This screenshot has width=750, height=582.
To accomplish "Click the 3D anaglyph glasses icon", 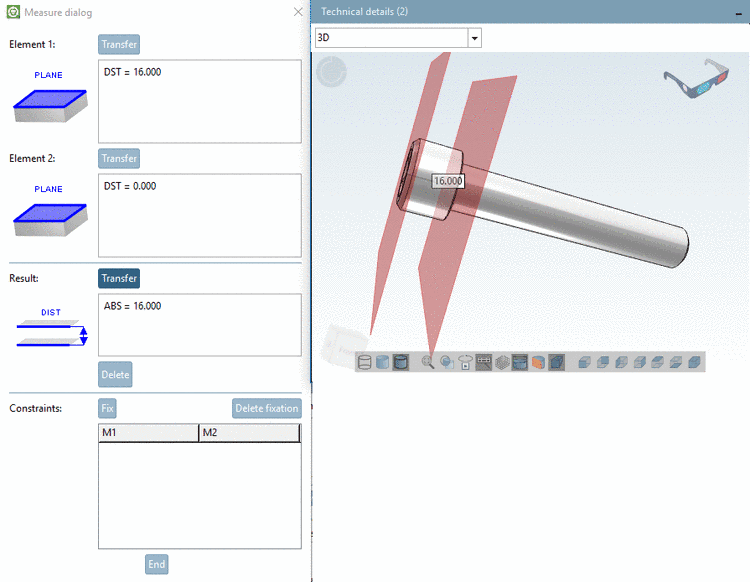I will 696,78.
